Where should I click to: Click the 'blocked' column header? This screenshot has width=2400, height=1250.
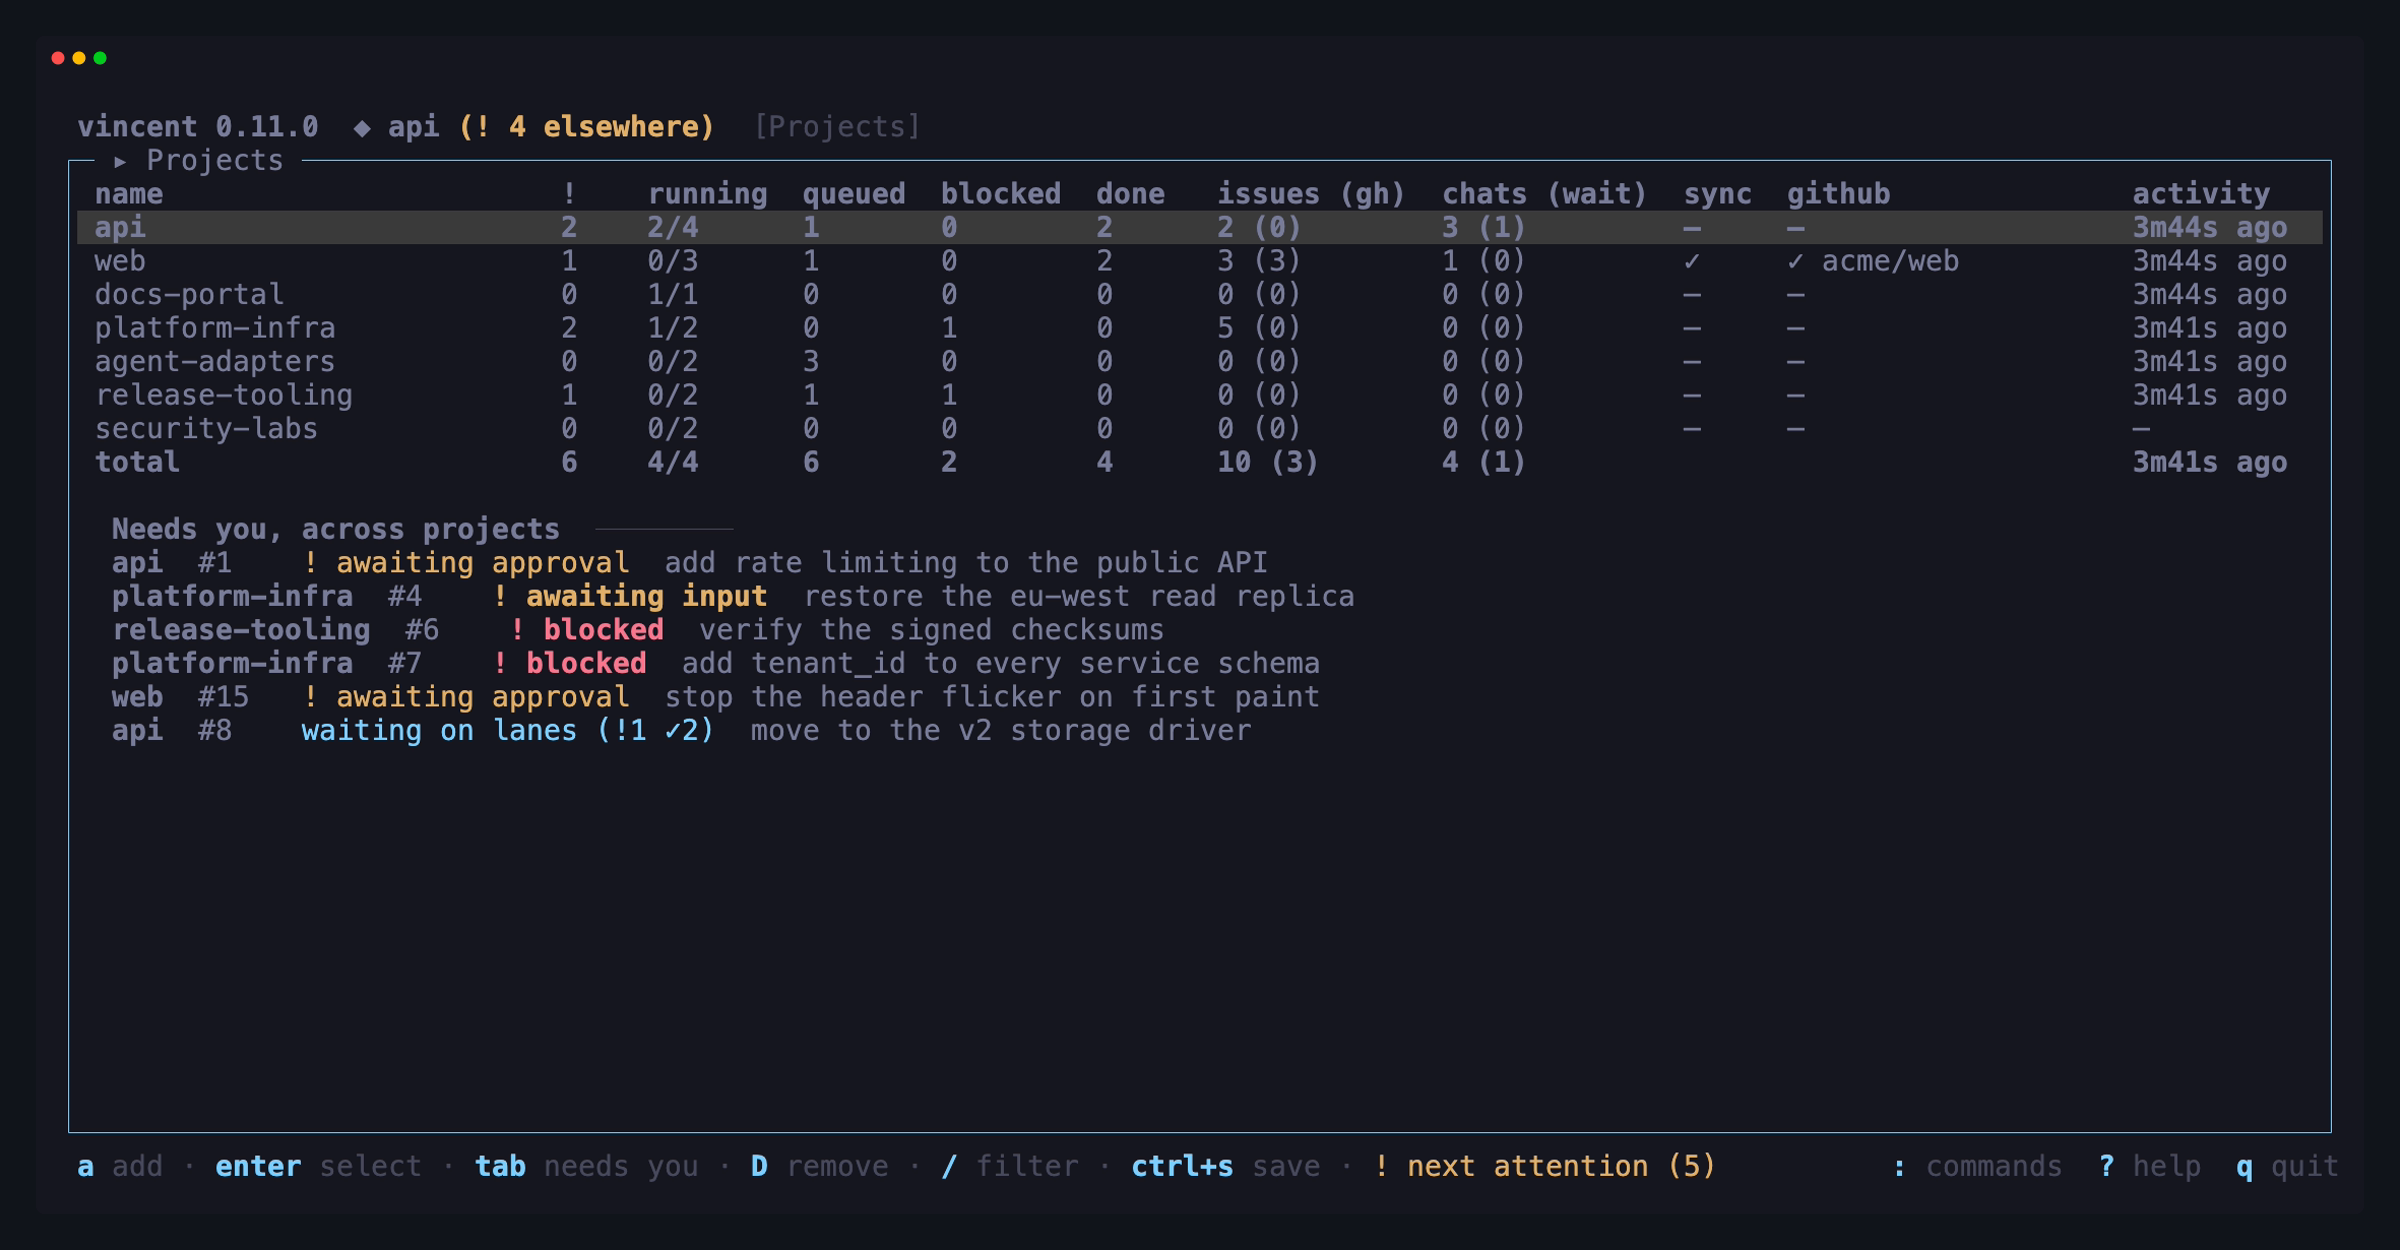pos(1000,194)
